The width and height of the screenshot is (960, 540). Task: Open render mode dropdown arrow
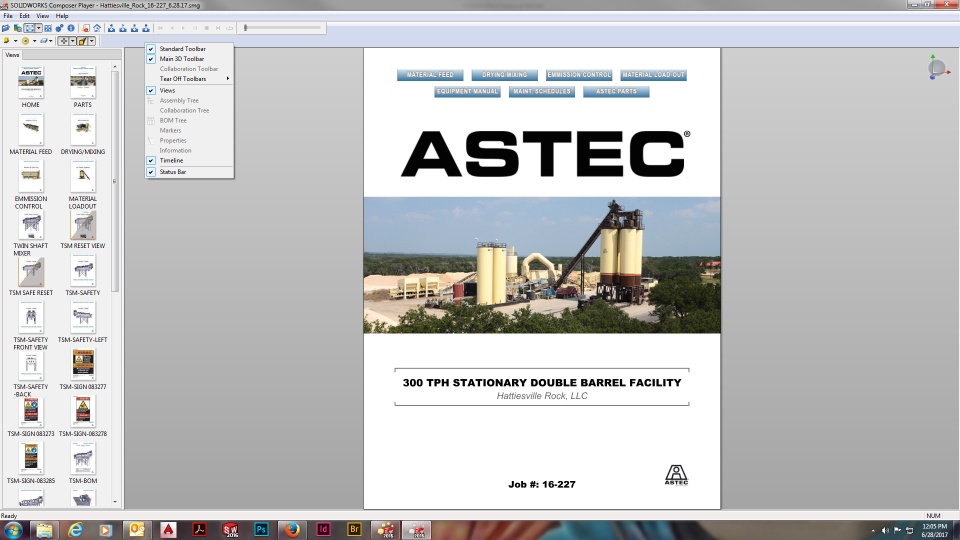[x=15, y=41]
